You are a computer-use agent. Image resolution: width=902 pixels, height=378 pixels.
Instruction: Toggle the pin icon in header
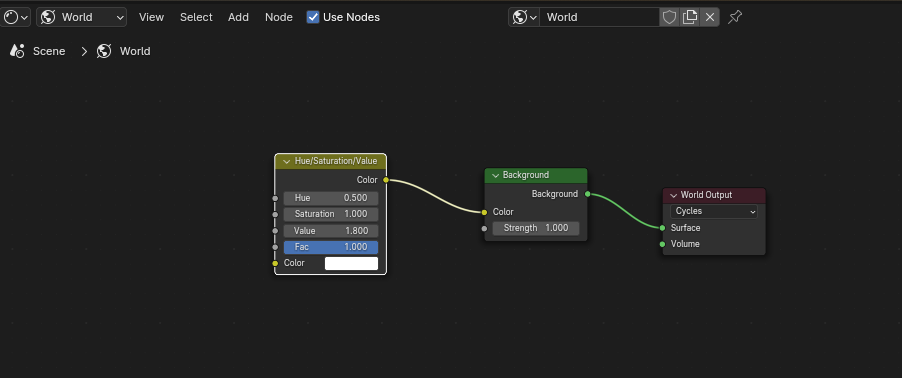[x=735, y=17]
